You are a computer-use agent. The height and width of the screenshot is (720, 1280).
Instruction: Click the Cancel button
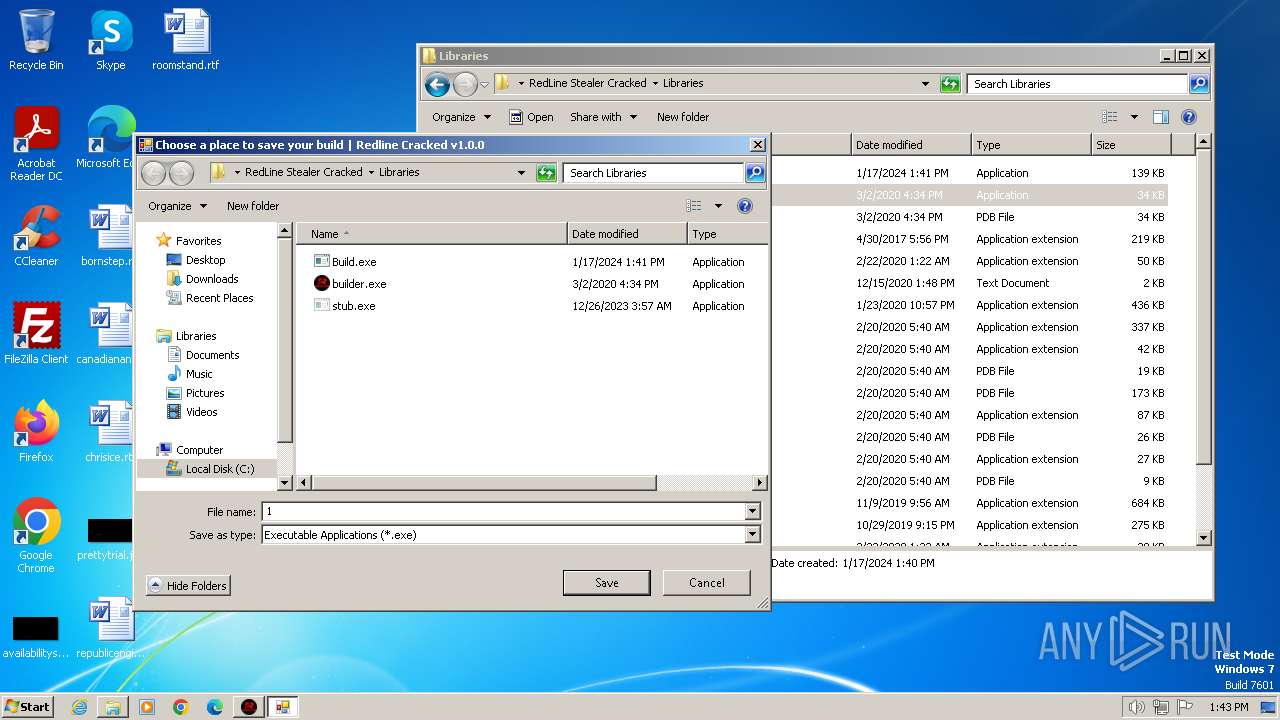(x=707, y=583)
